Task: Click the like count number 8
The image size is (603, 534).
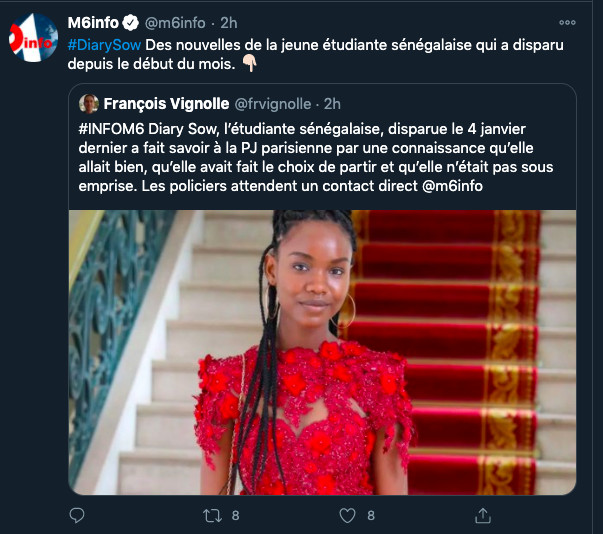Action: [370, 516]
